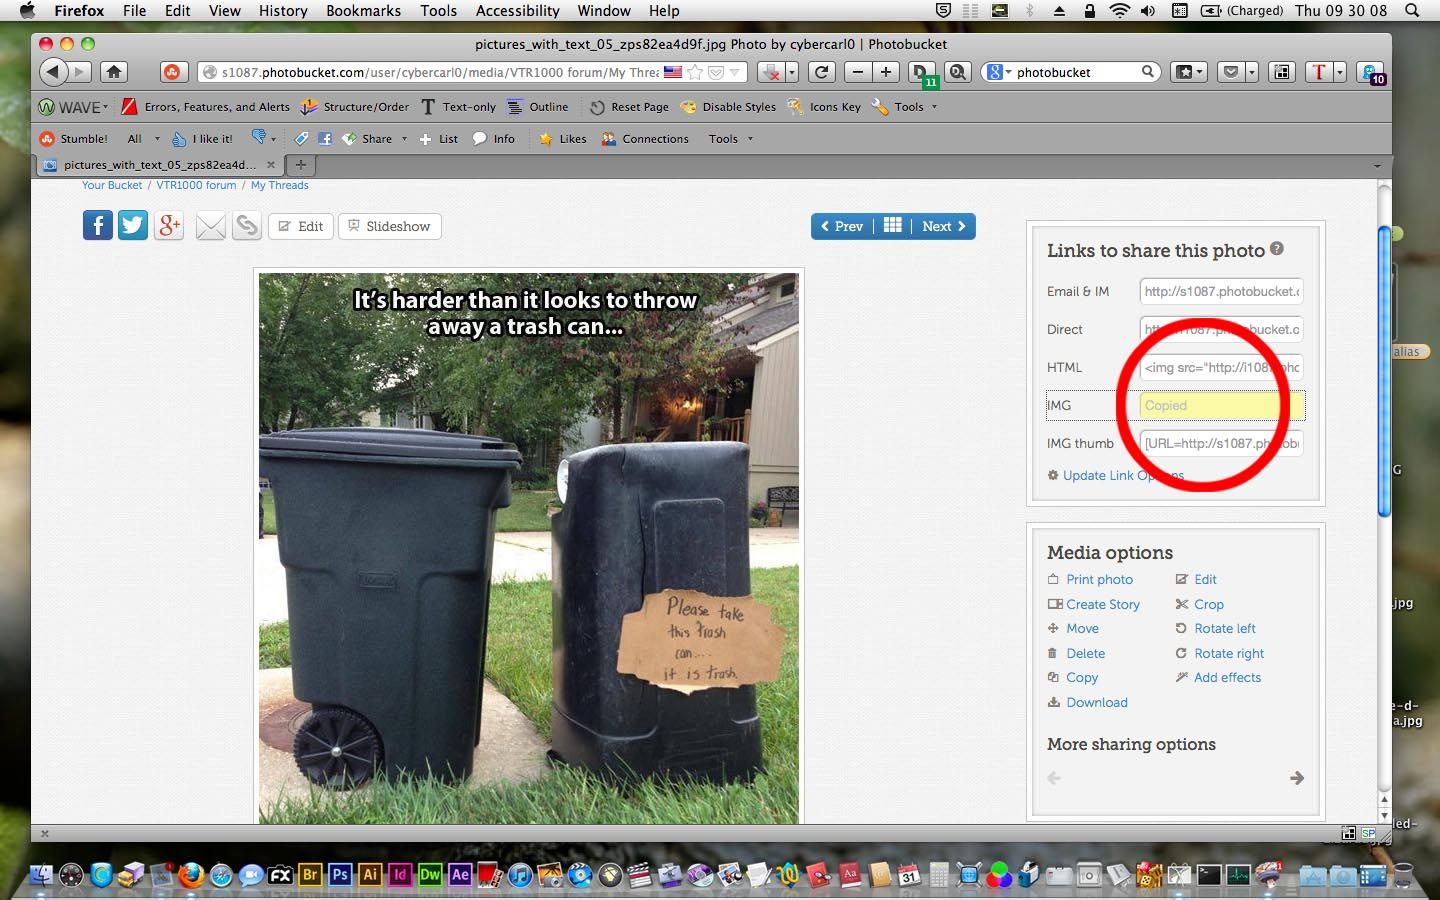This screenshot has height=900, width=1440.
Task: Open new tab with plus button
Action: tap(300, 164)
